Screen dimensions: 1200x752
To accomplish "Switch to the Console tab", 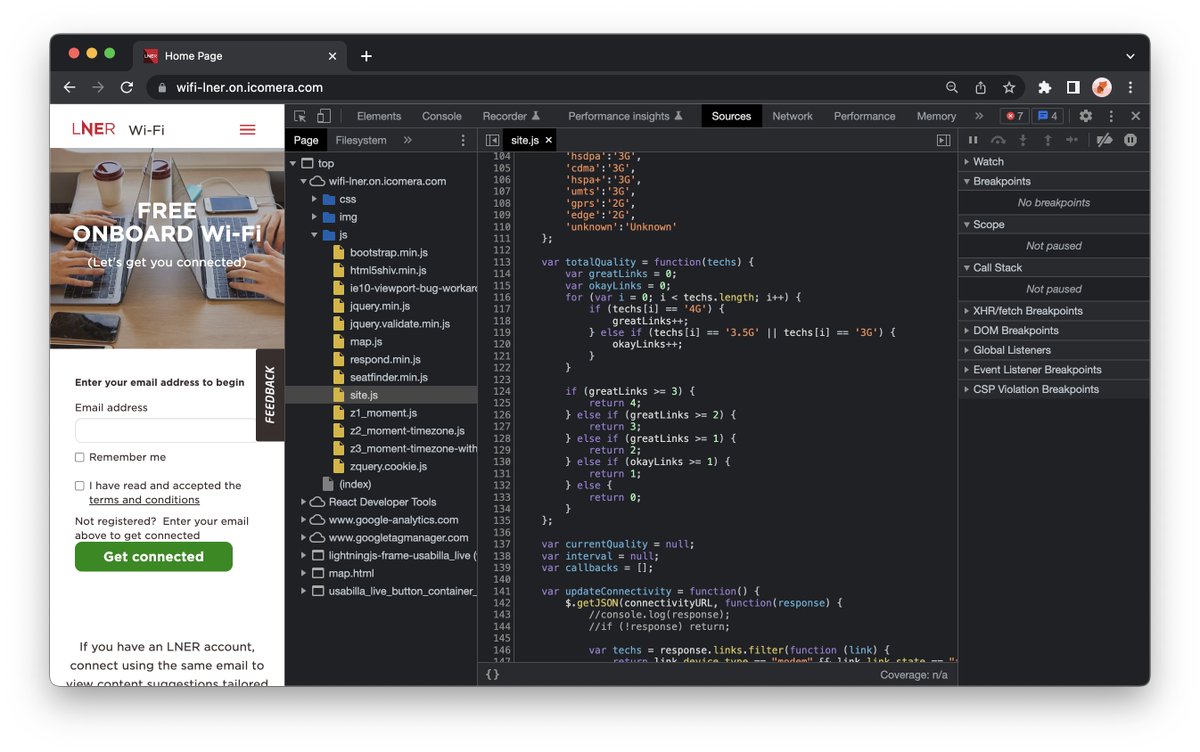I will pyautogui.click(x=442, y=116).
